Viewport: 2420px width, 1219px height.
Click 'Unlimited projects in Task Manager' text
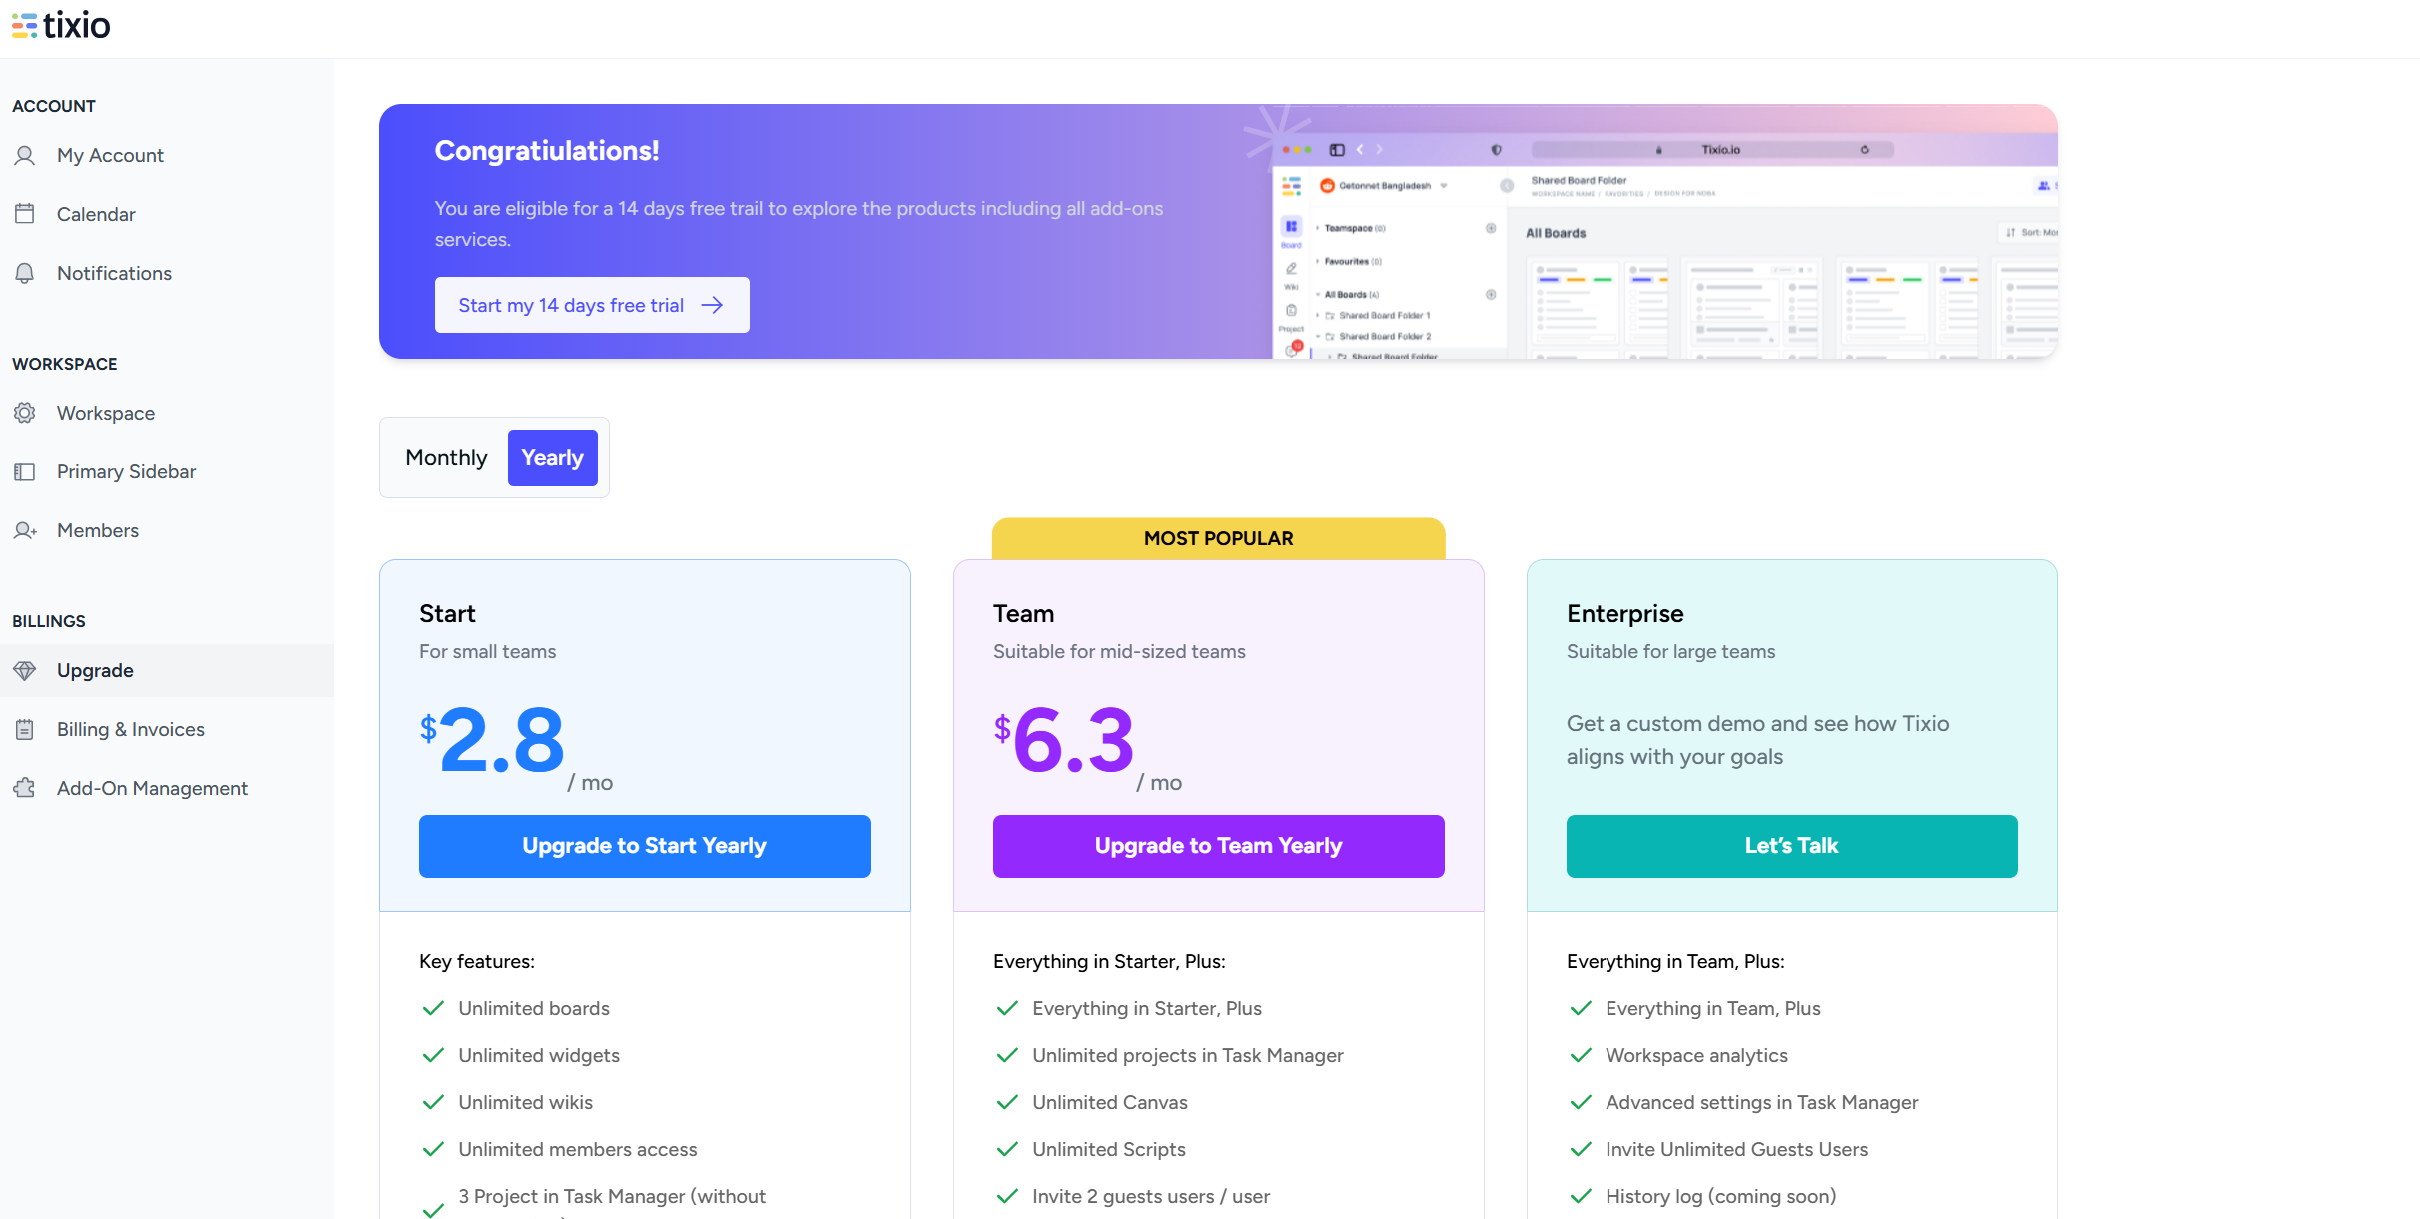pos(1188,1055)
